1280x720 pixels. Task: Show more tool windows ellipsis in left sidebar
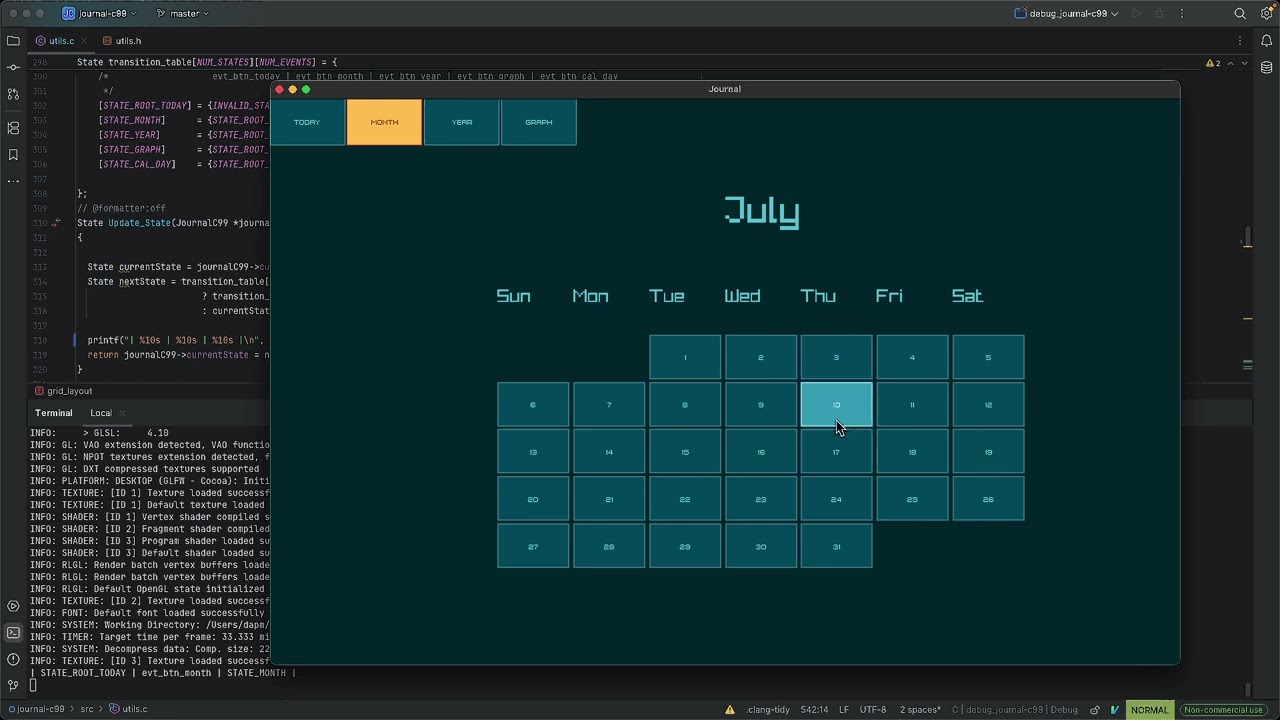point(13,181)
